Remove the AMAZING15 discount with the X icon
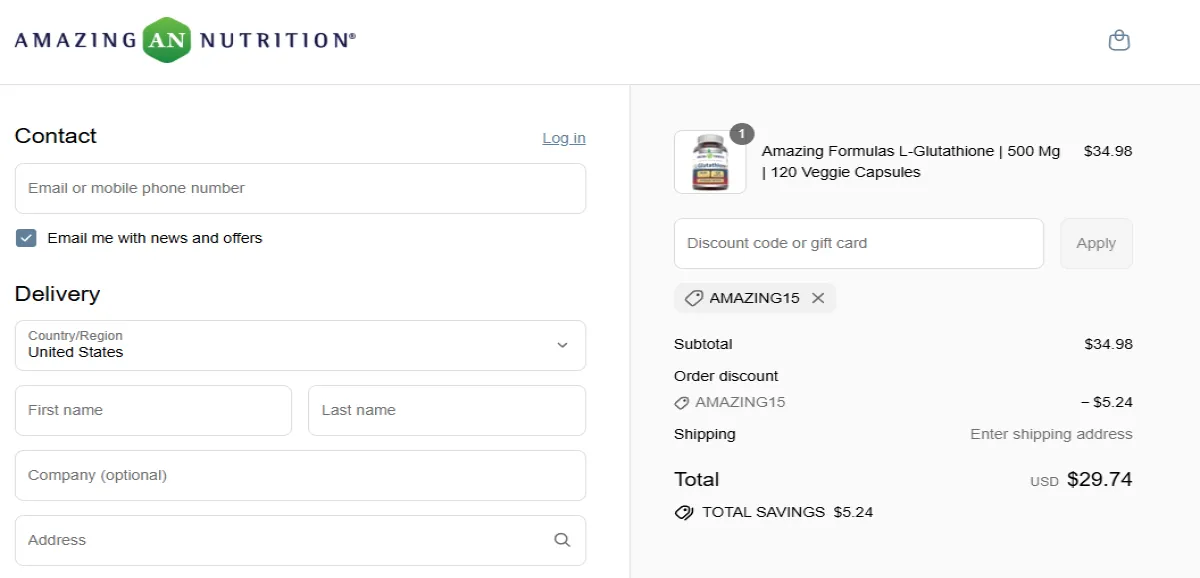The width and height of the screenshot is (1200, 578). [818, 297]
